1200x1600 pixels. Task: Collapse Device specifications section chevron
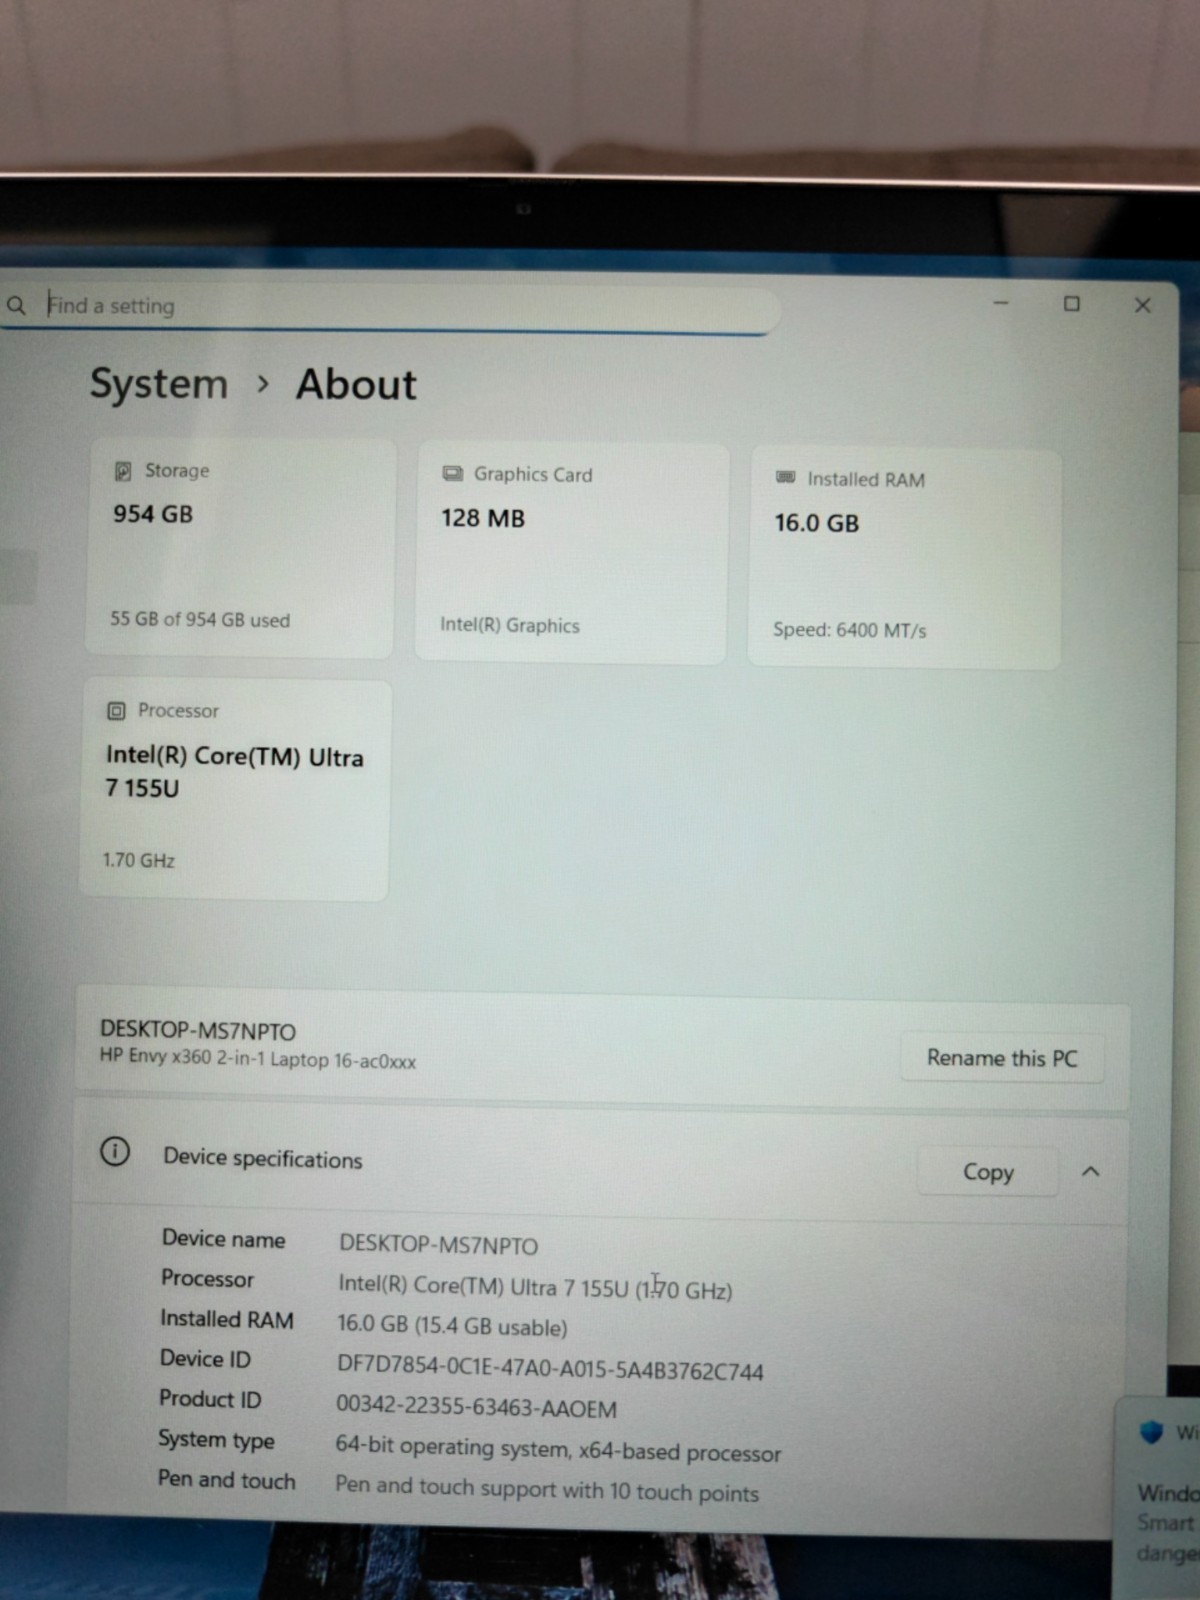click(1091, 1171)
